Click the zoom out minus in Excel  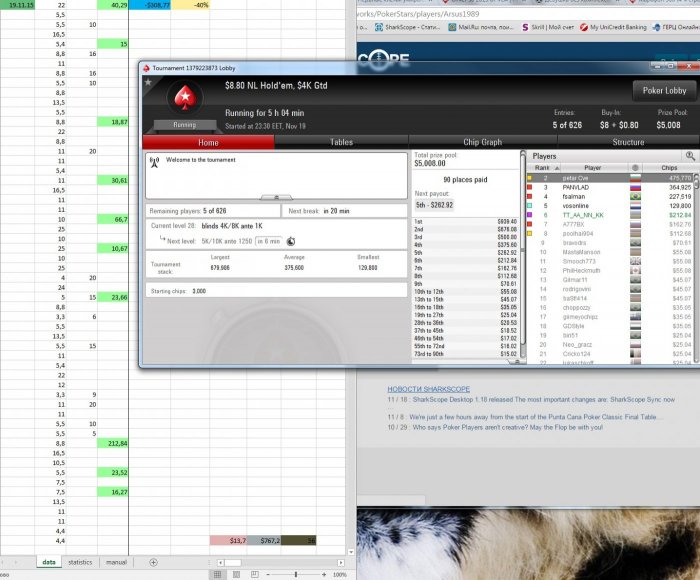tap(268, 575)
